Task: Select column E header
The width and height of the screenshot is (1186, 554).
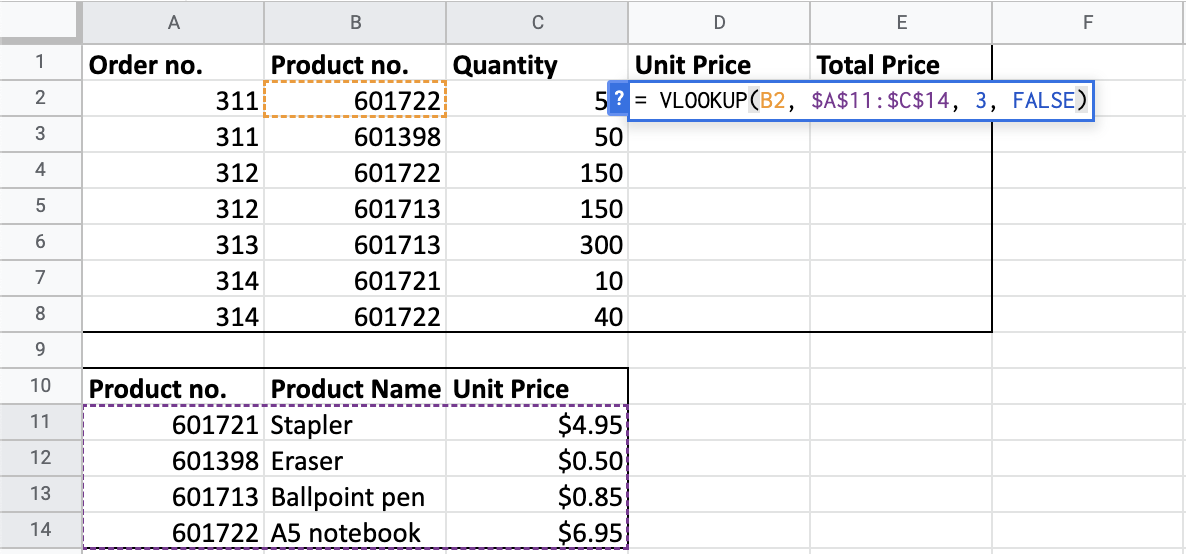Action: click(901, 23)
